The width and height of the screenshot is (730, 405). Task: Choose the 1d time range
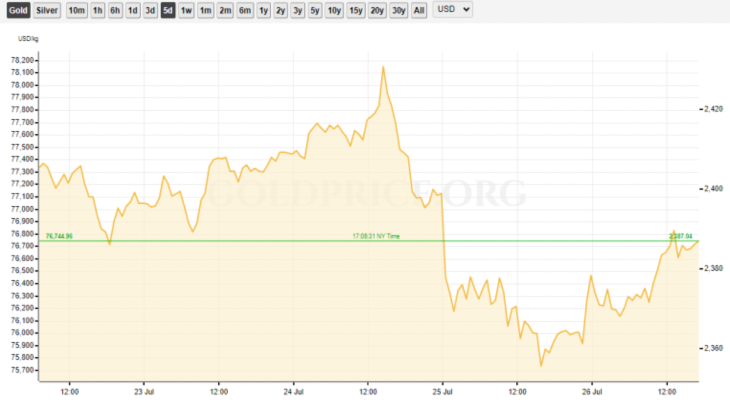click(133, 10)
